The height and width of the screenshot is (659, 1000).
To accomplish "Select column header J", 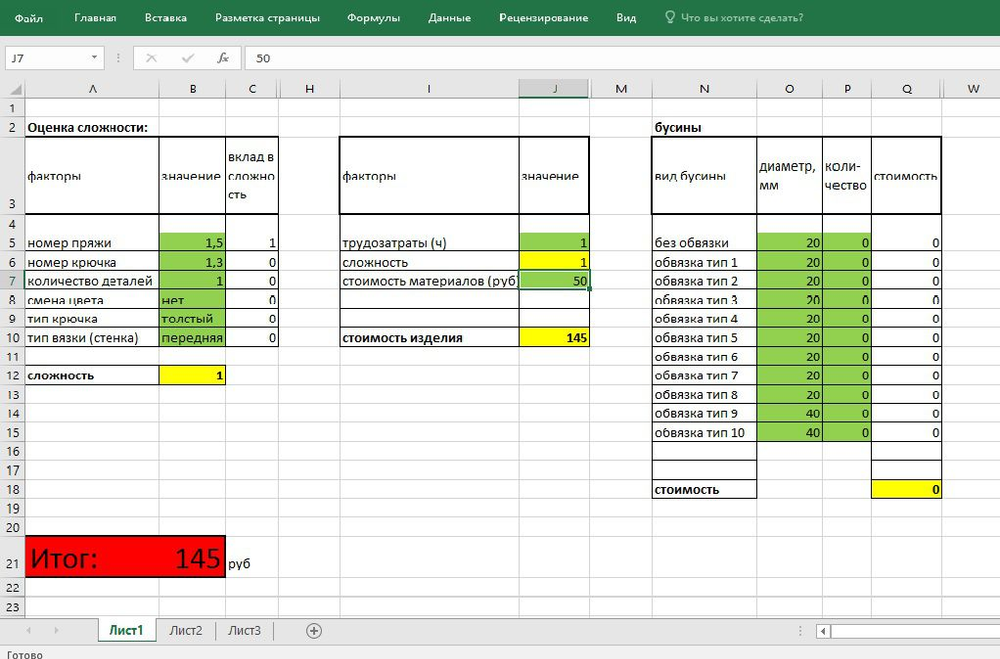I will point(554,89).
